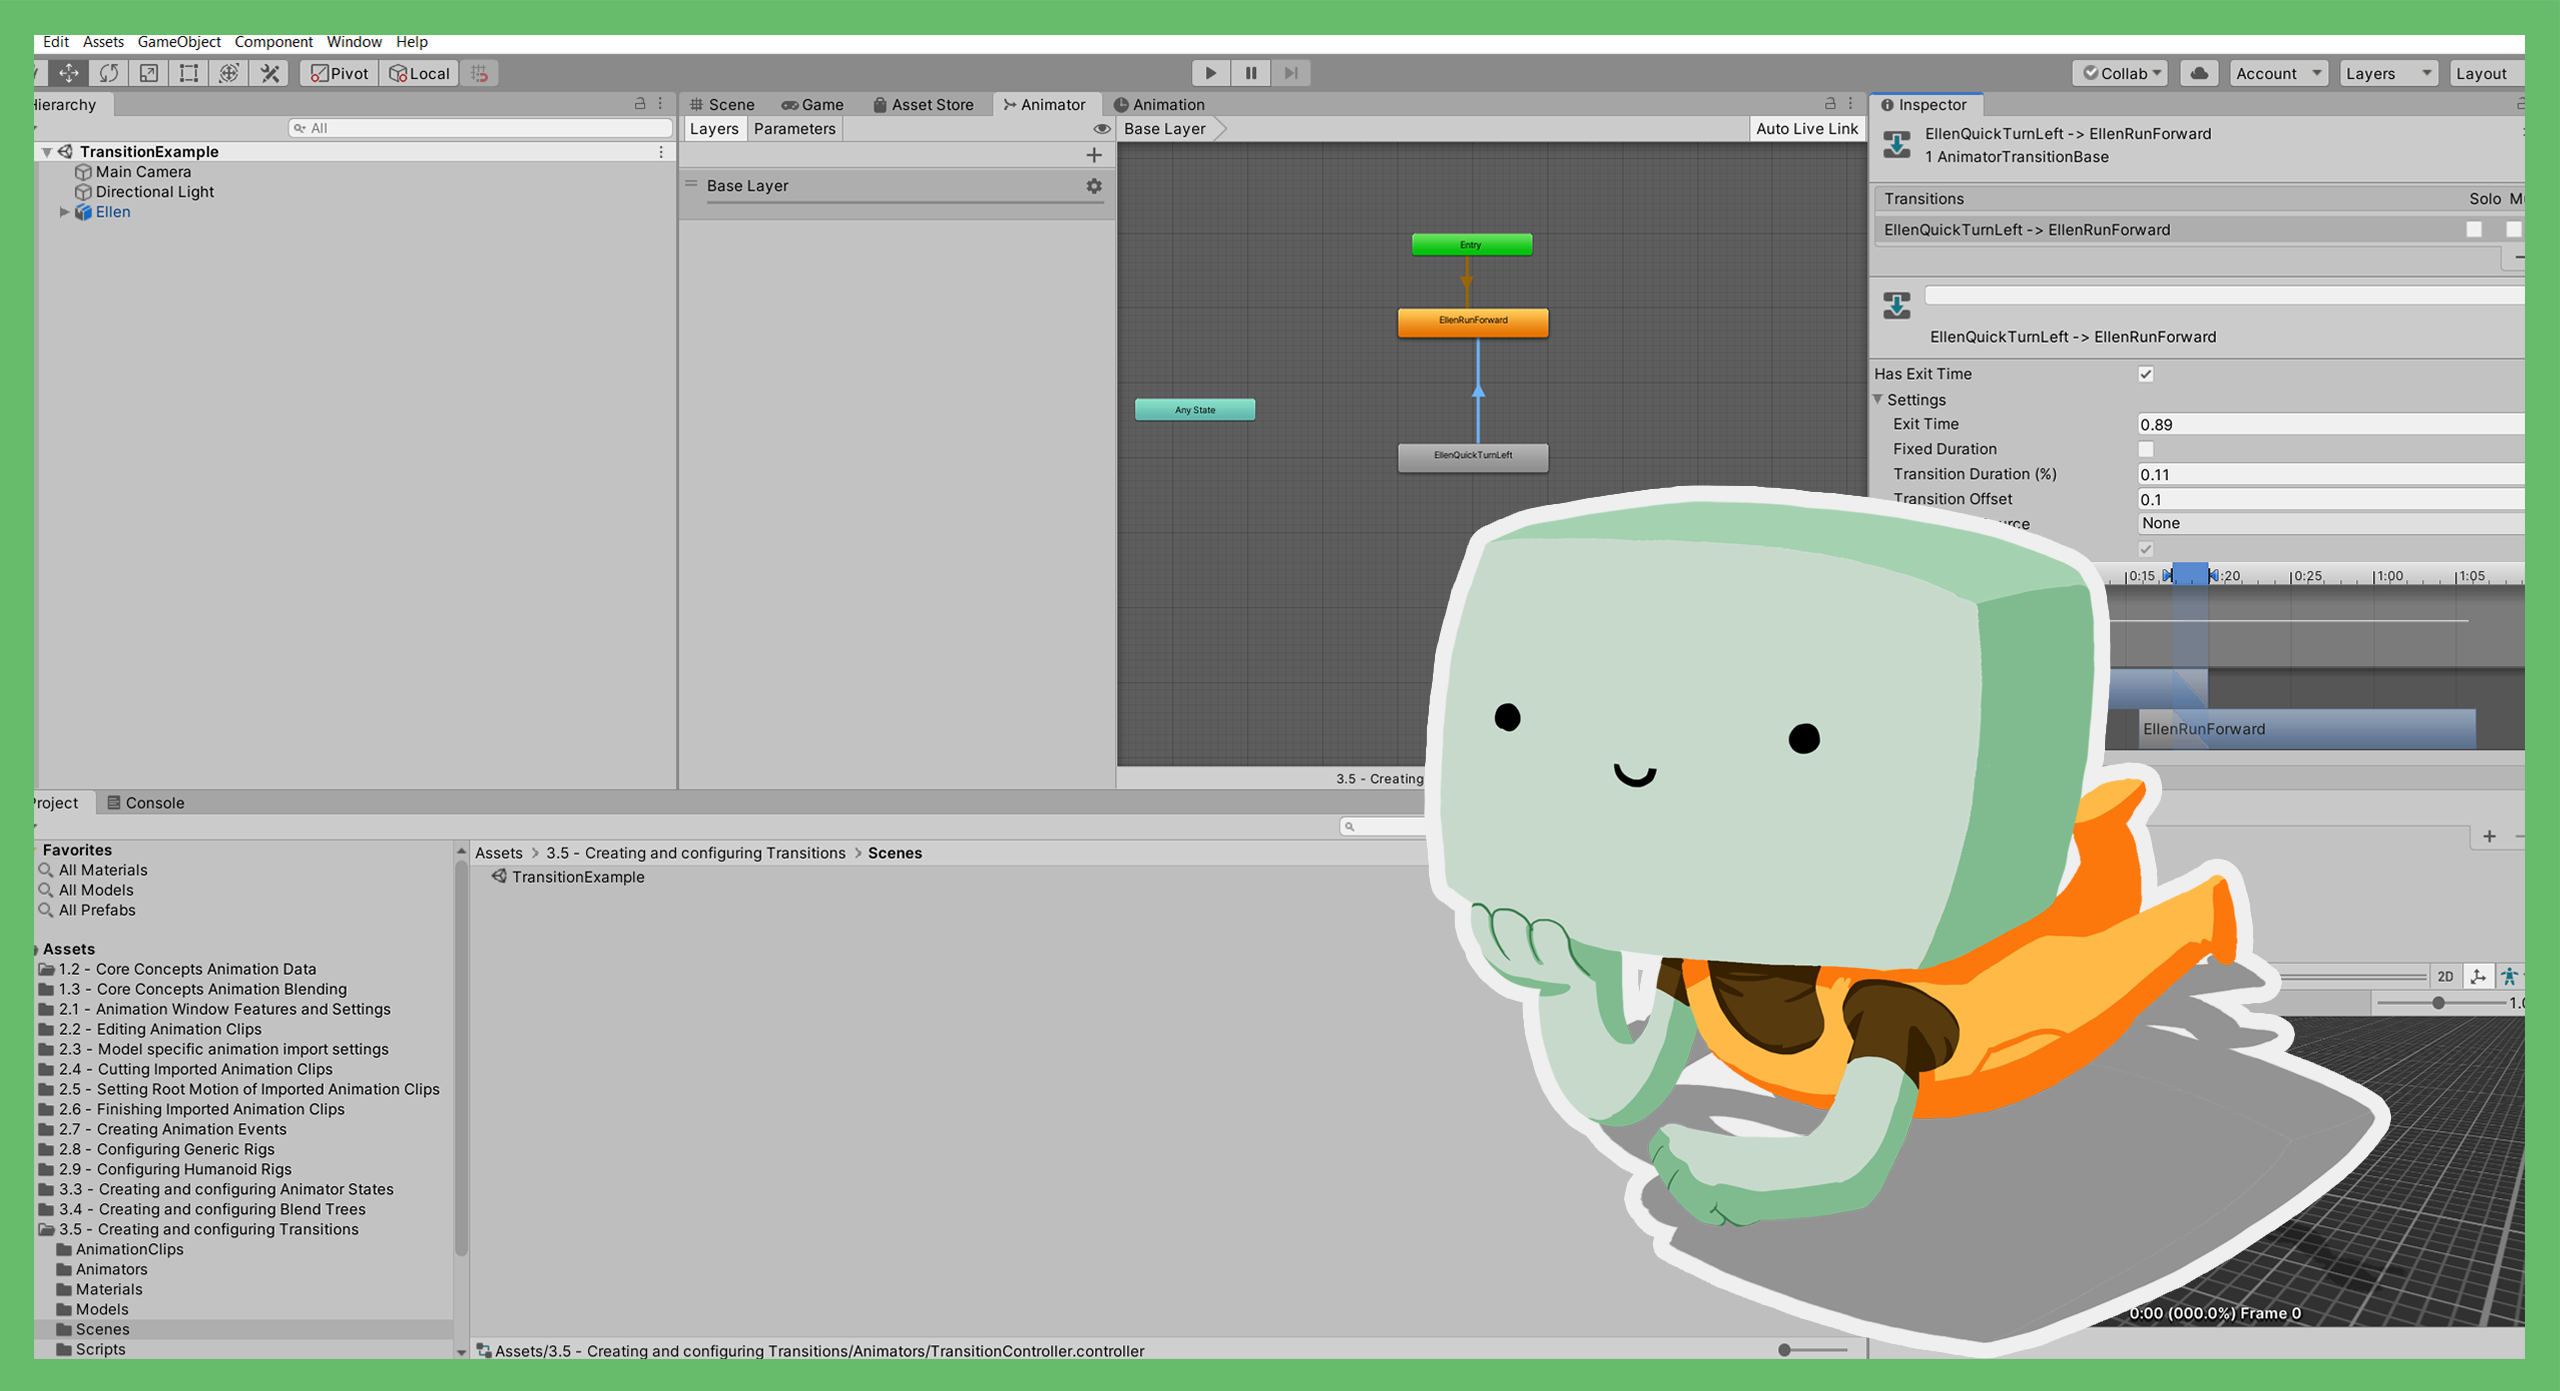Viewport: 2560px width, 1391px height.
Task: Open the Parameters tab in Animator
Action: [794, 129]
